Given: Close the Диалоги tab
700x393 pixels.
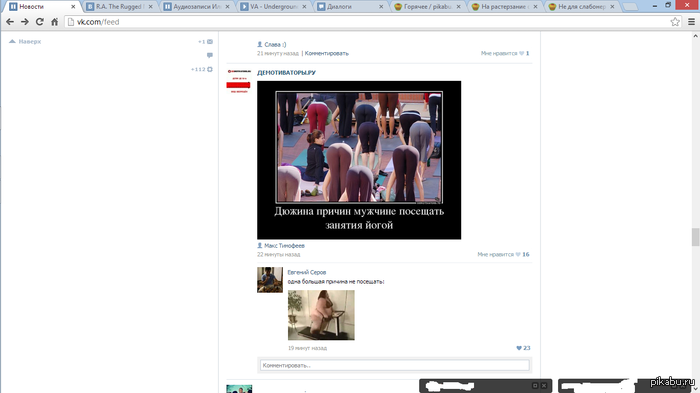Looking at the screenshot, I should [381, 7].
